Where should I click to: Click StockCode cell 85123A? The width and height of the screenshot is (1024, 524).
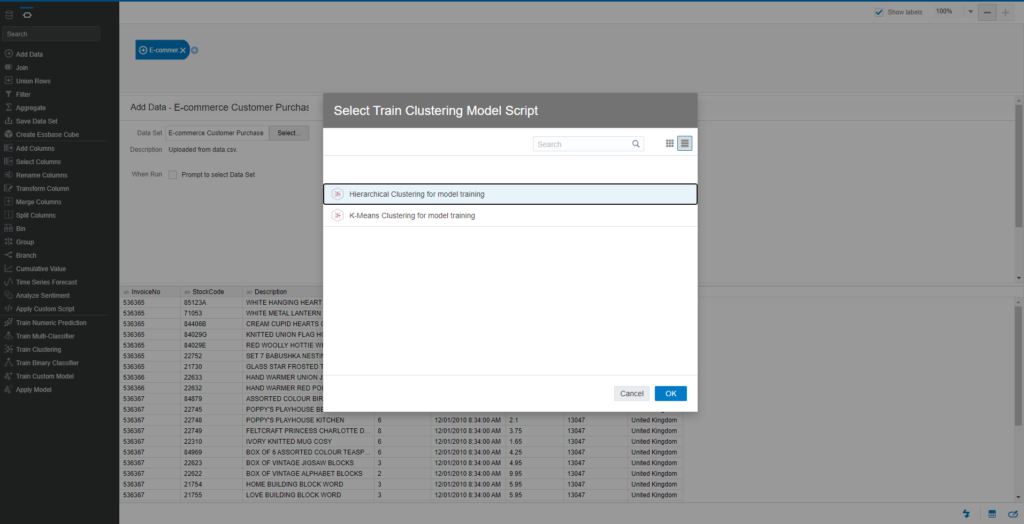click(x=211, y=303)
